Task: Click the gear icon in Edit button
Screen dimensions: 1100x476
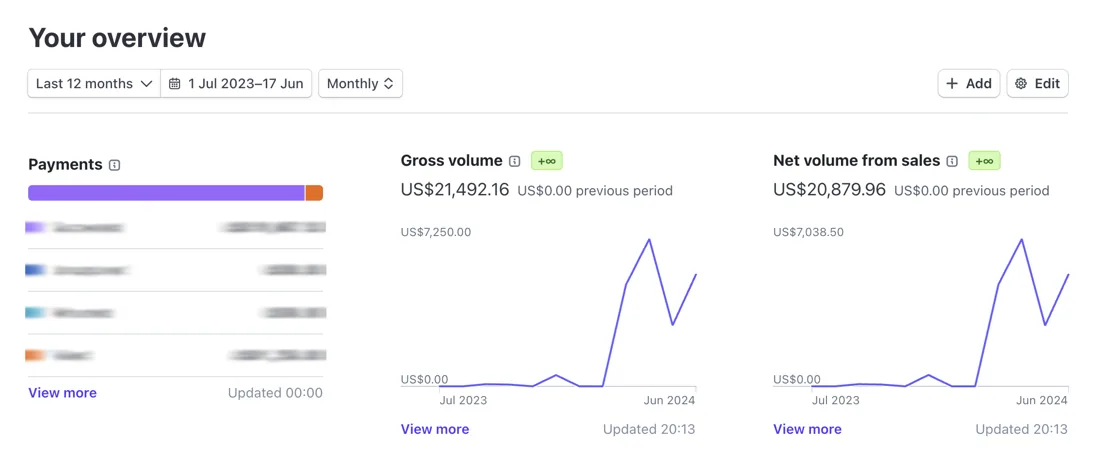Action: pyautogui.click(x=1021, y=83)
